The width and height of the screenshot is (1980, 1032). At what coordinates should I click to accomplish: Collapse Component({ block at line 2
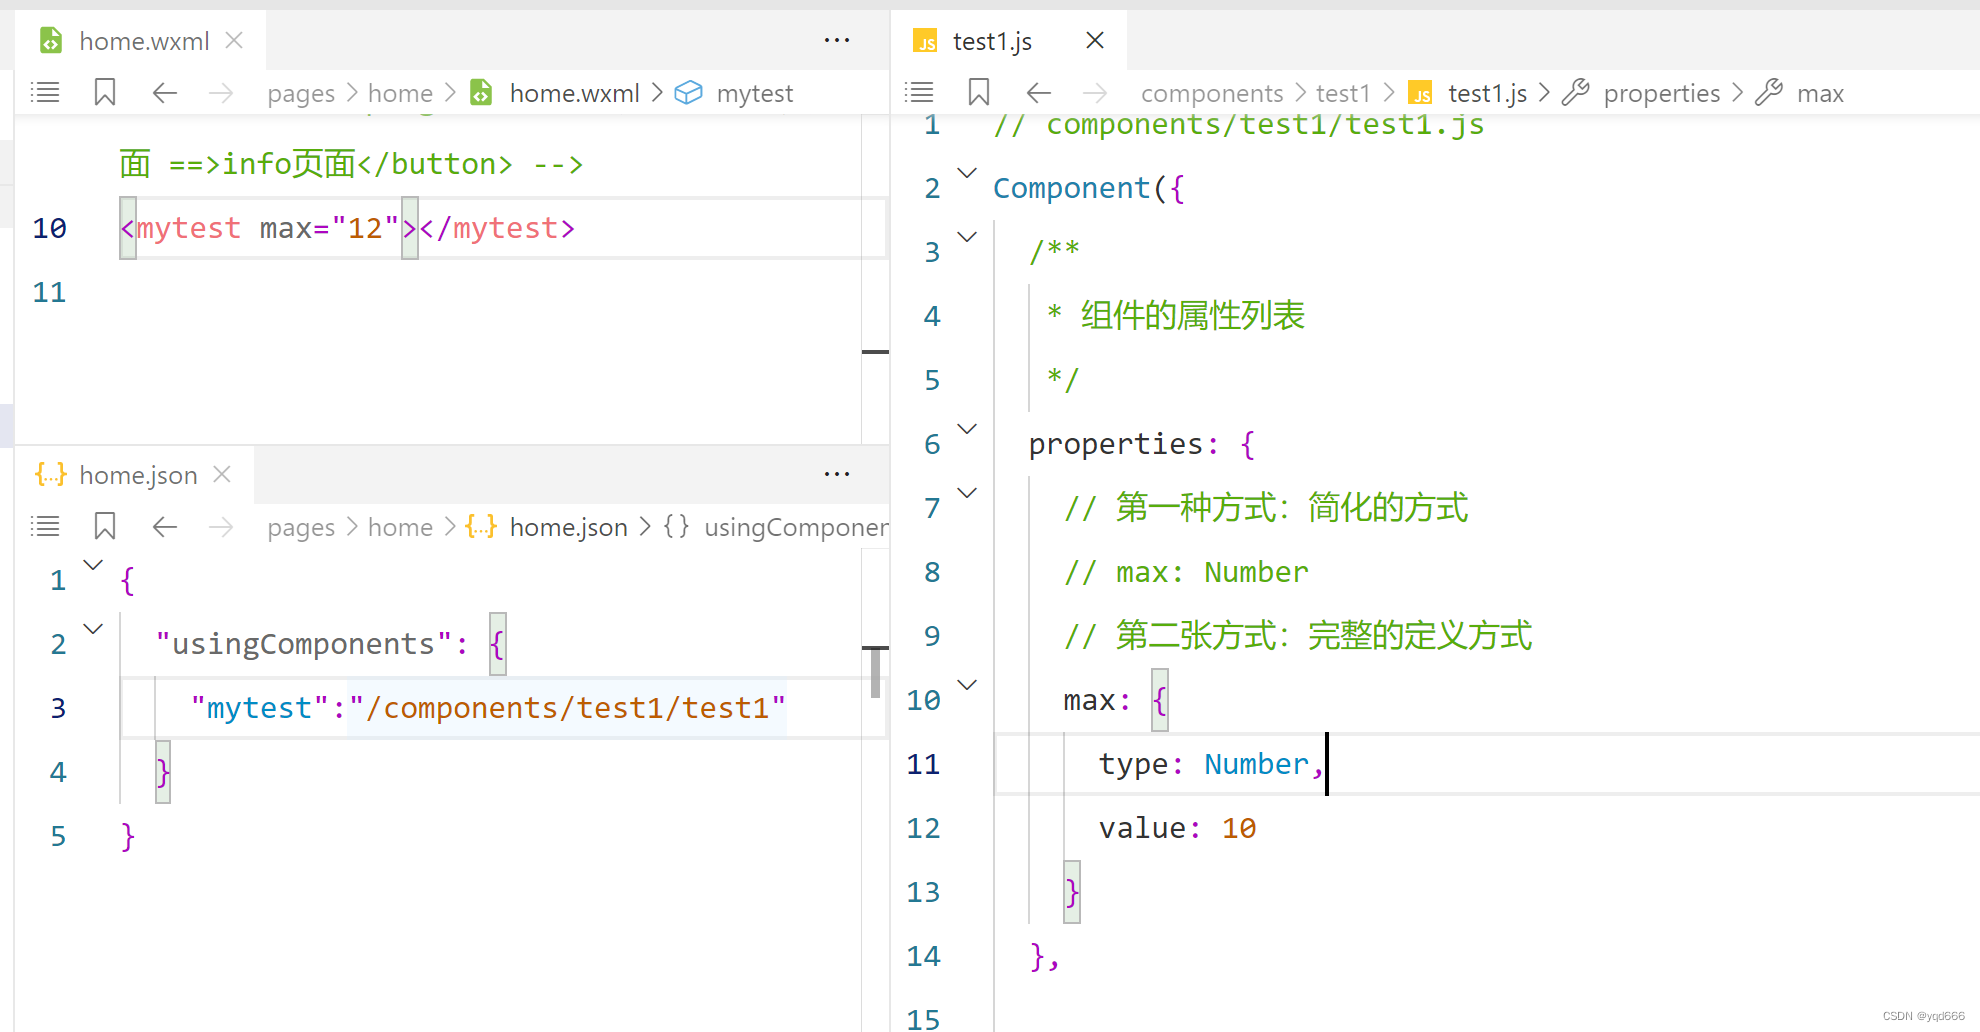967,173
